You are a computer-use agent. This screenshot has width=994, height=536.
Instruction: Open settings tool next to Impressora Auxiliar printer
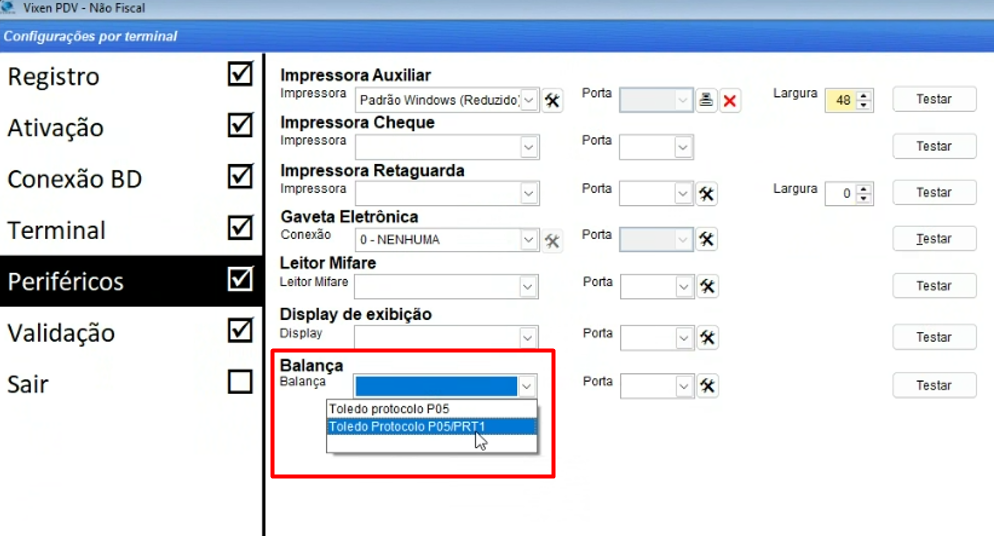pos(552,100)
